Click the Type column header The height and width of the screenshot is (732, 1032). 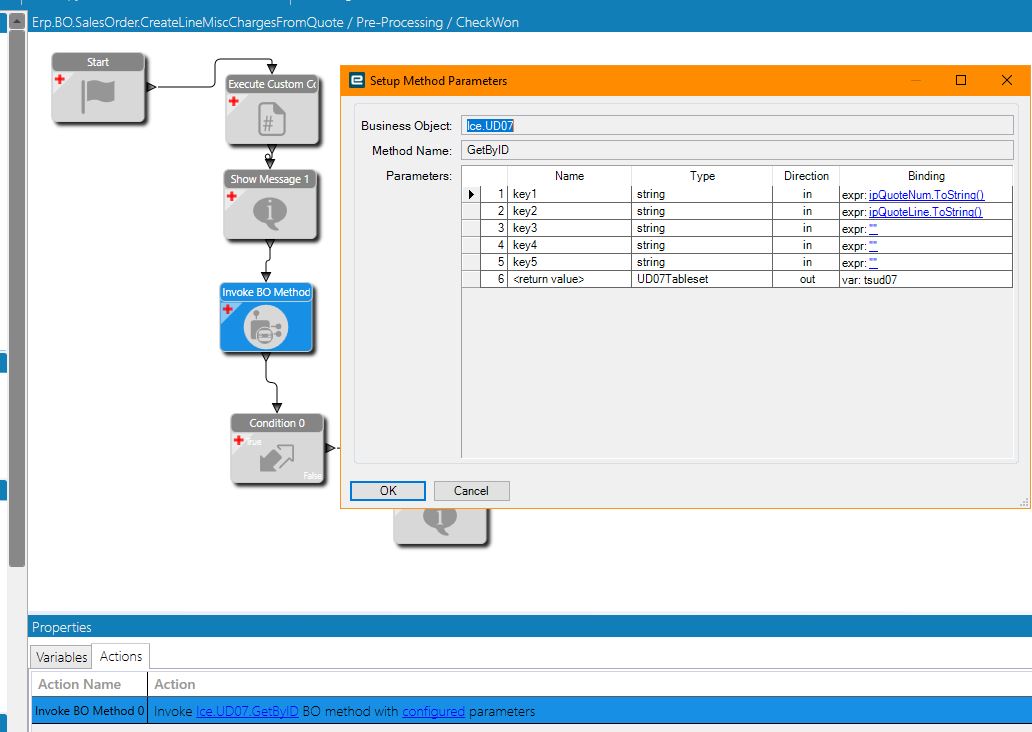(702, 176)
